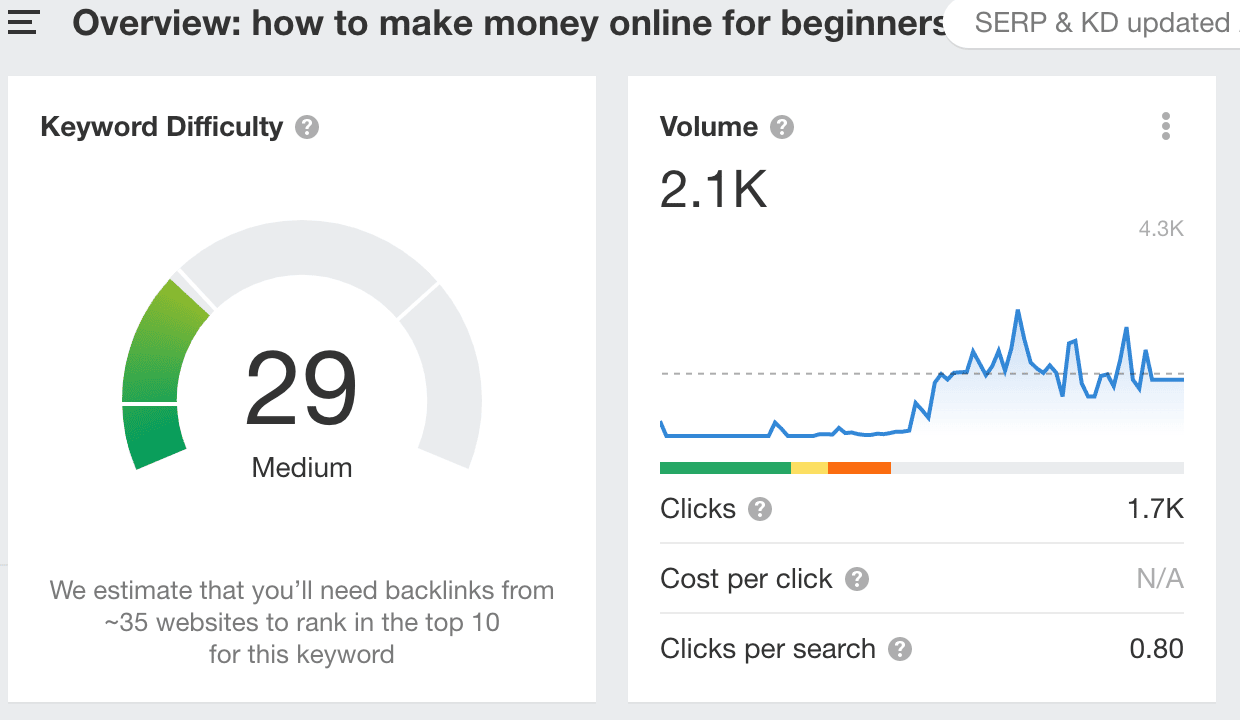Click the backlinks estimate text

301,622
